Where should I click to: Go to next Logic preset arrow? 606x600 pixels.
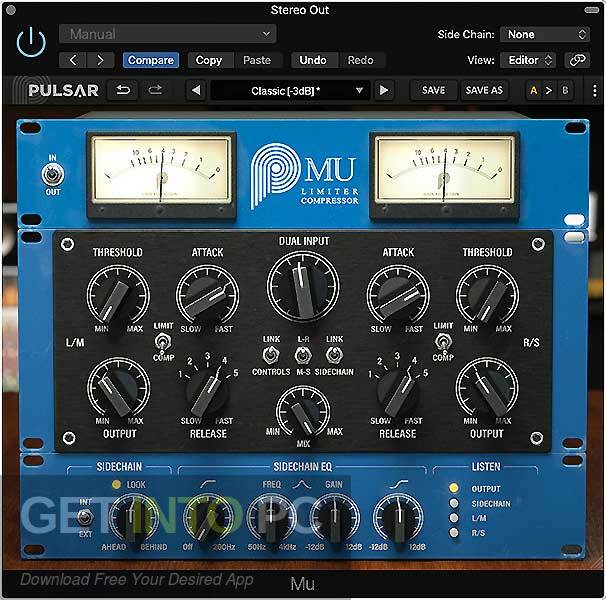100,60
